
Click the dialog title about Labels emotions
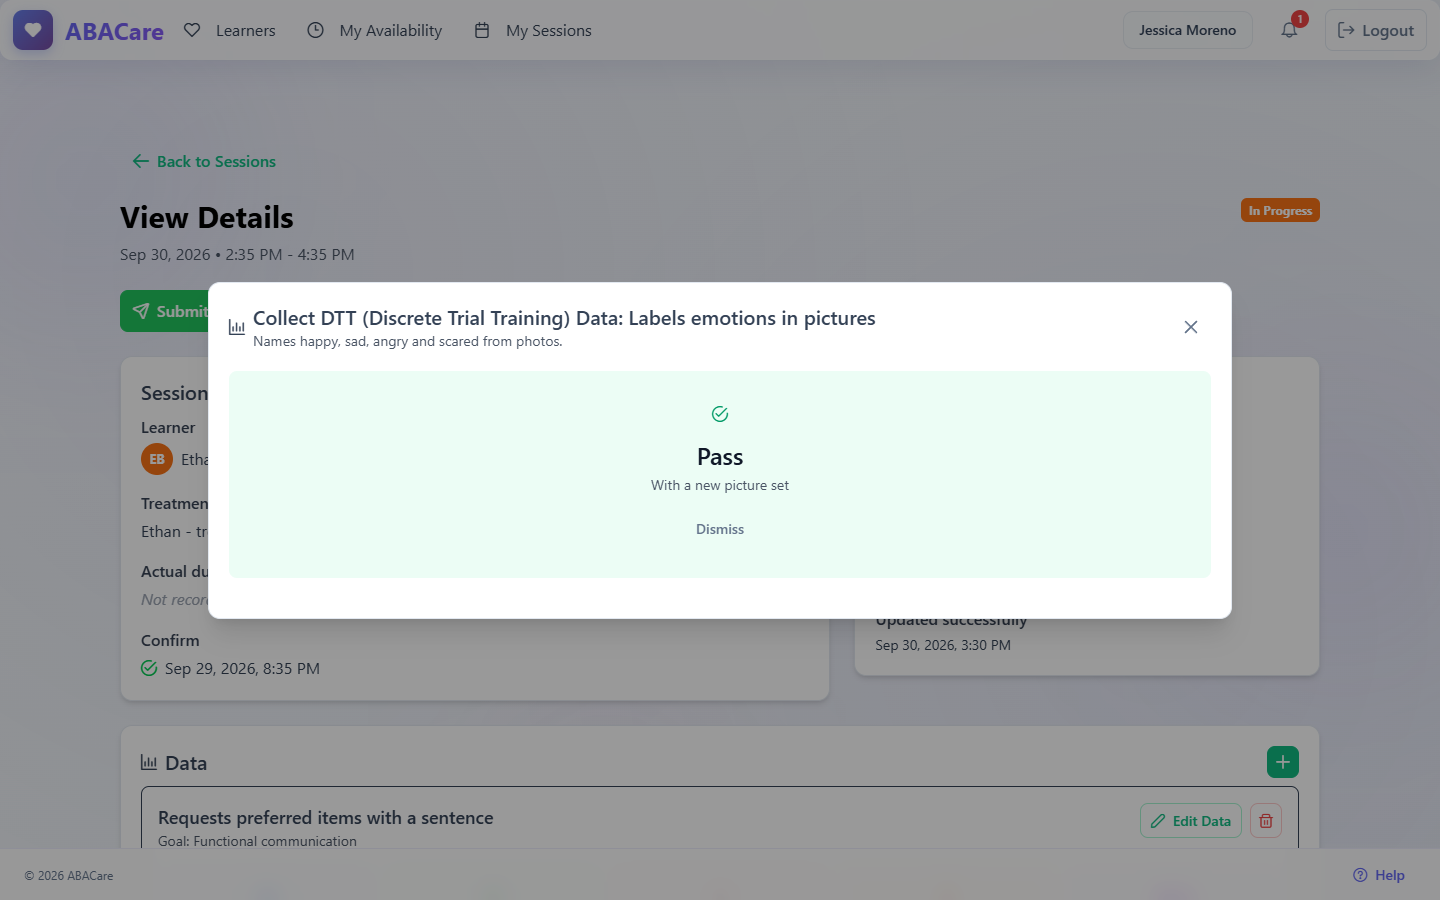(564, 318)
